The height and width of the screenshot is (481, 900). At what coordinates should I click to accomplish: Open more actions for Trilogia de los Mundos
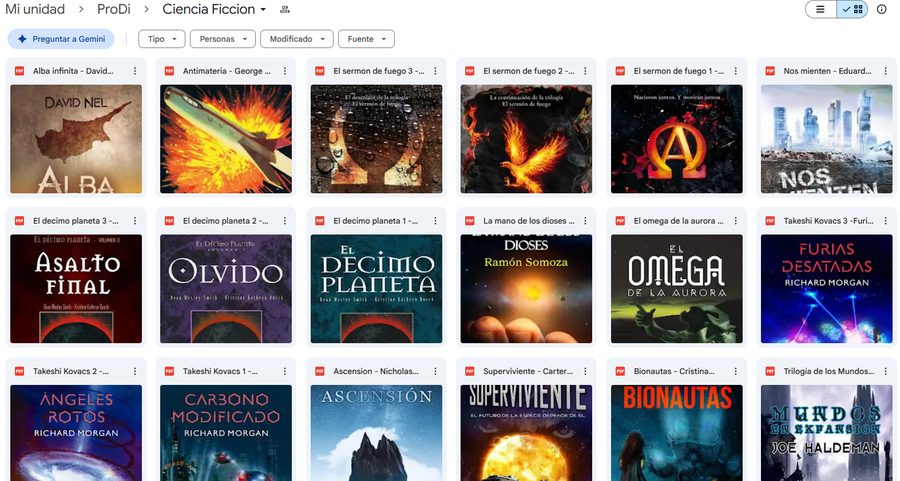(886, 371)
